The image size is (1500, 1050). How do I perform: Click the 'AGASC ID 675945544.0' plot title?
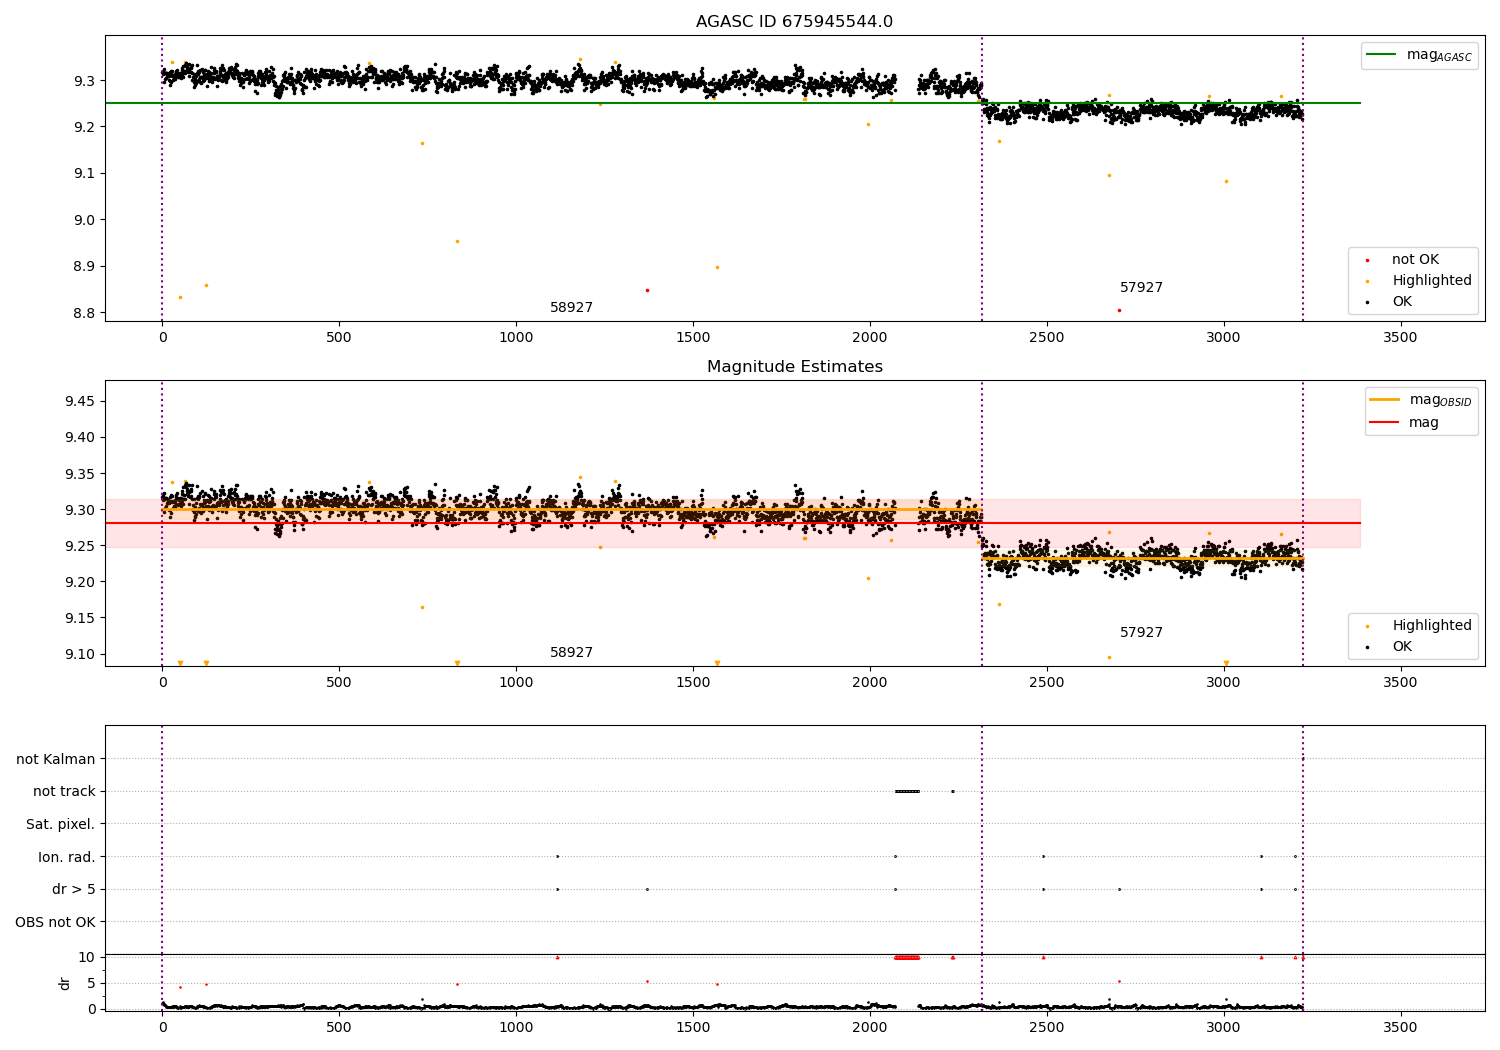pyautogui.click(x=794, y=22)
